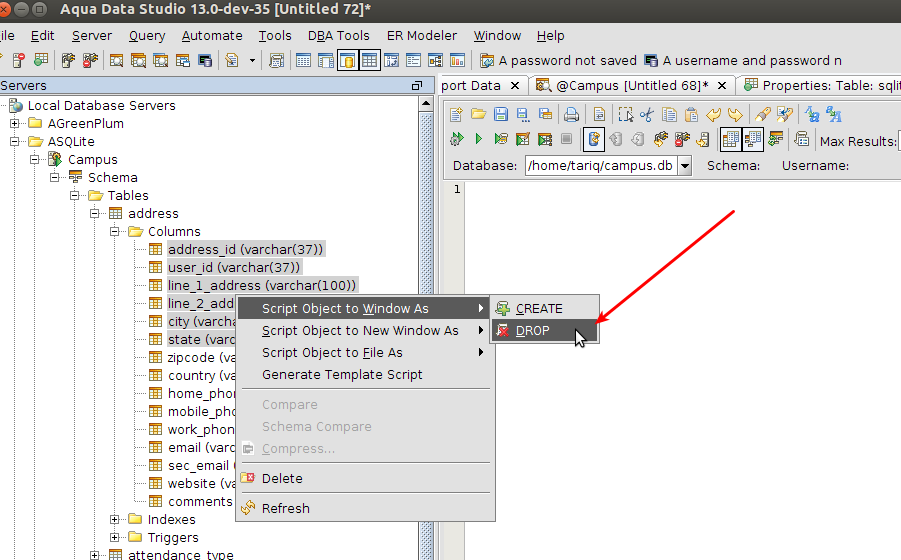The width and height of the screenshot is (901, 560).
Task: Open the Query Analyzer magnifier window icon
Action: [x=117, y=60]
